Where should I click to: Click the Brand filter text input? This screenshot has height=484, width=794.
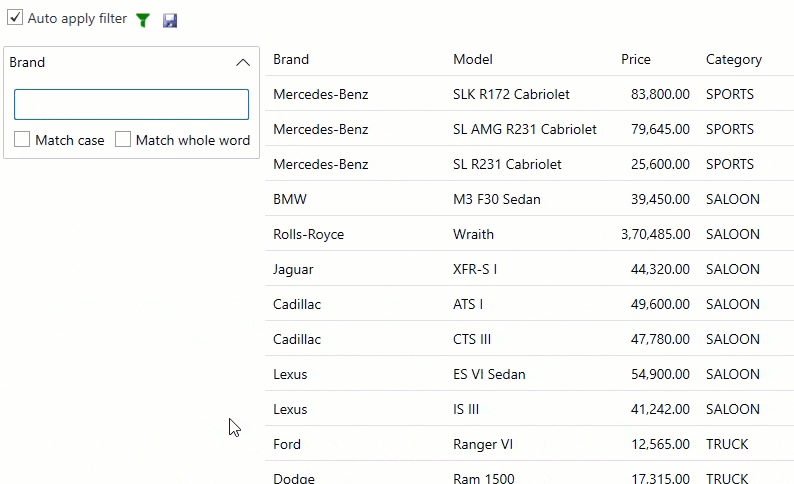(x=132, y=104)
